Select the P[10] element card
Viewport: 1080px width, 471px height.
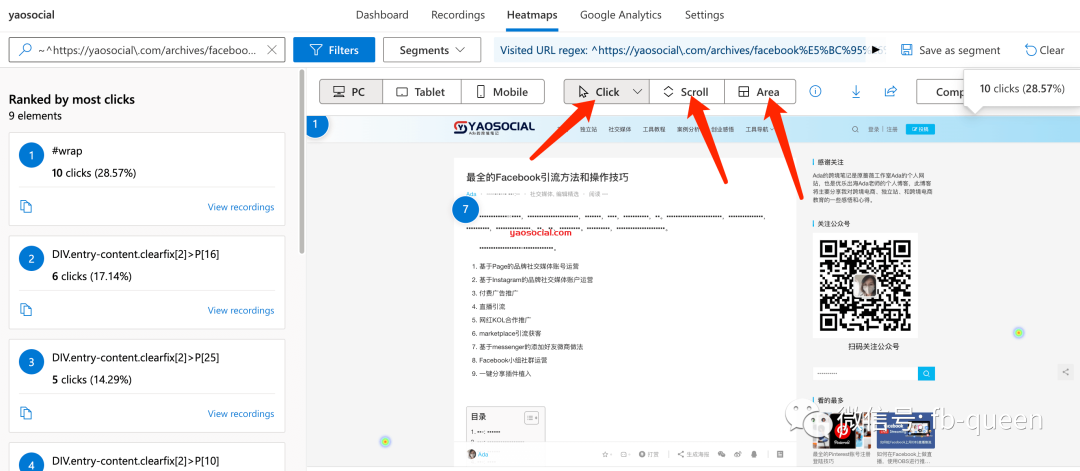coord(147,457)
